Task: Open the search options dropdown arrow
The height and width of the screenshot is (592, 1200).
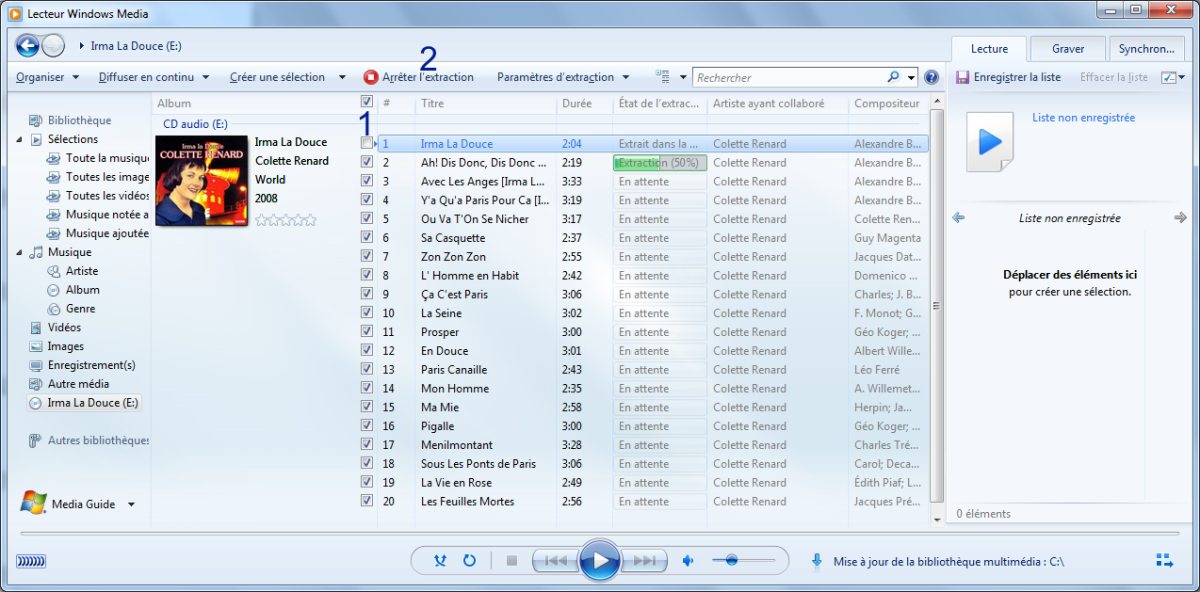Action: [x=911, y=77]
